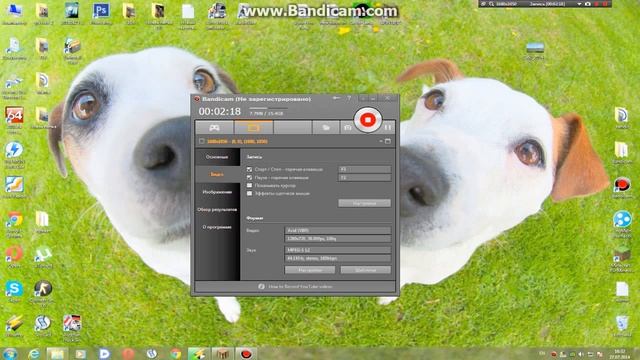
Task: Take a screenshot with the camera icon
Action: click(347, 128)
